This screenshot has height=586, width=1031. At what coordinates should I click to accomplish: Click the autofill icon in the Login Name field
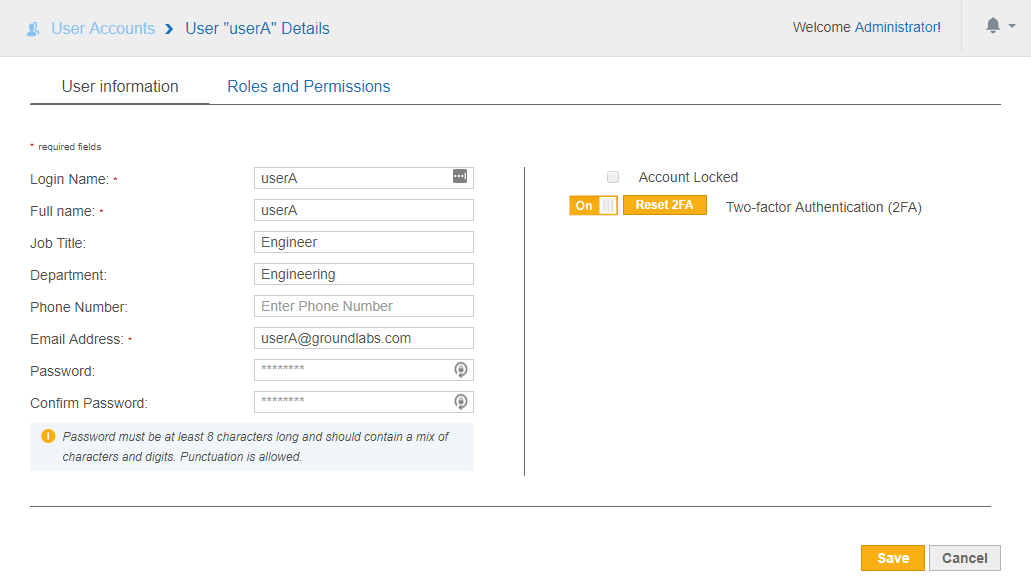point(460,177)
